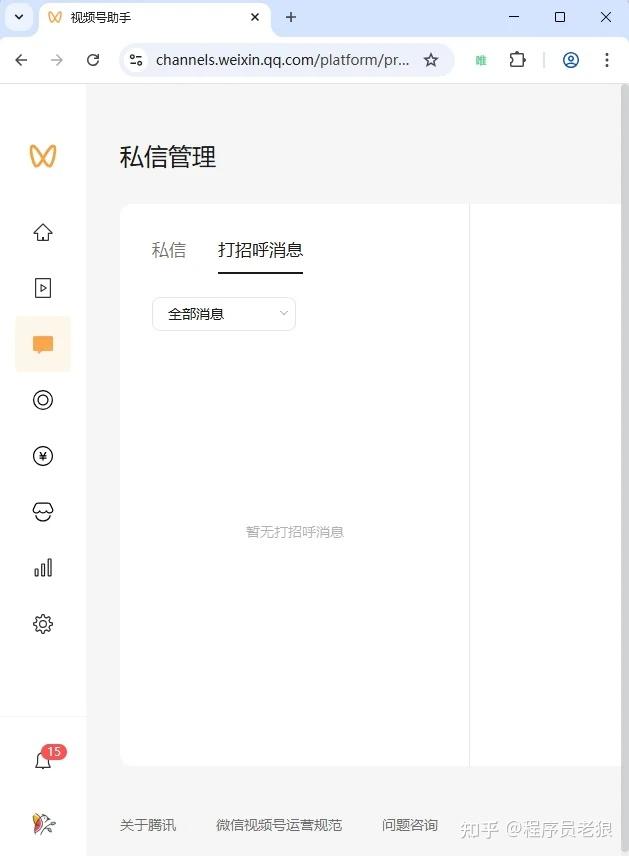Image resolution: width=629 pixels, height=856 pixels.
Task: Select the orange message bubble icon
Action: tap(43, 344)
